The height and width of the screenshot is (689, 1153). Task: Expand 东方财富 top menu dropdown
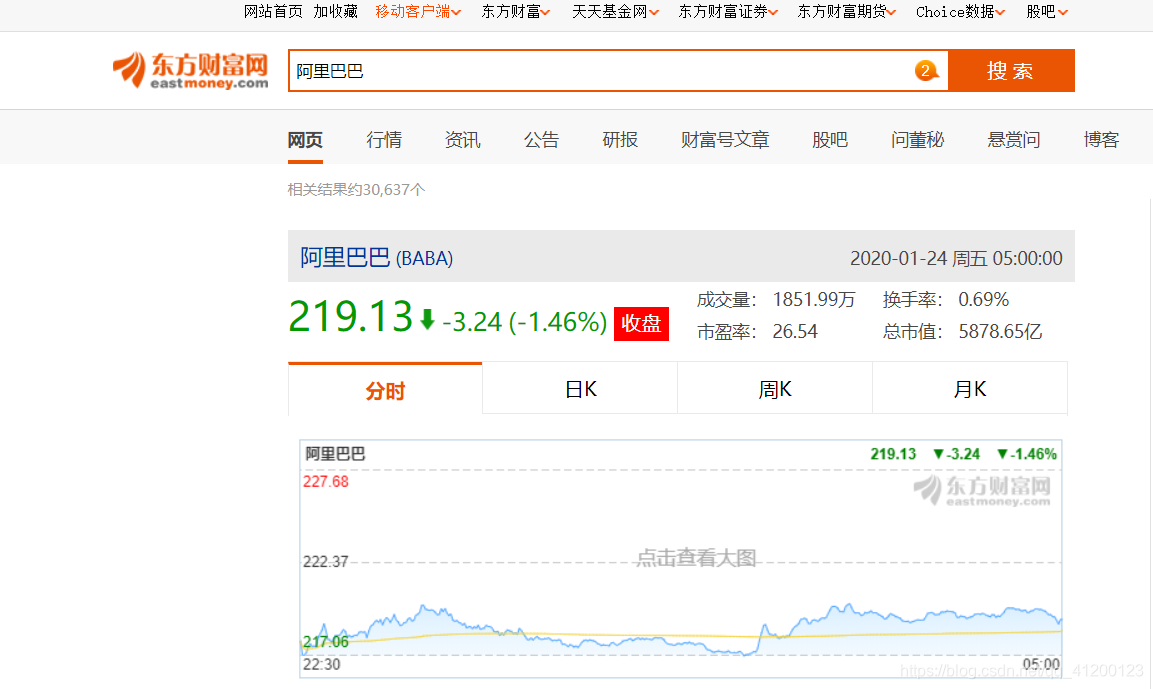click(515, 12)
